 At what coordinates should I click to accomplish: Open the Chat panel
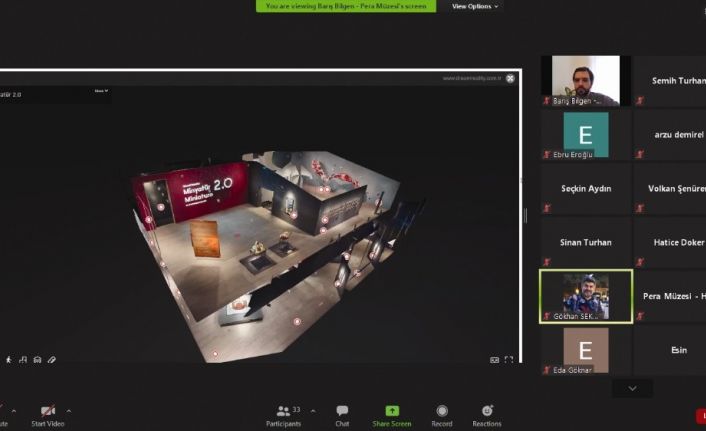[342, 415]
